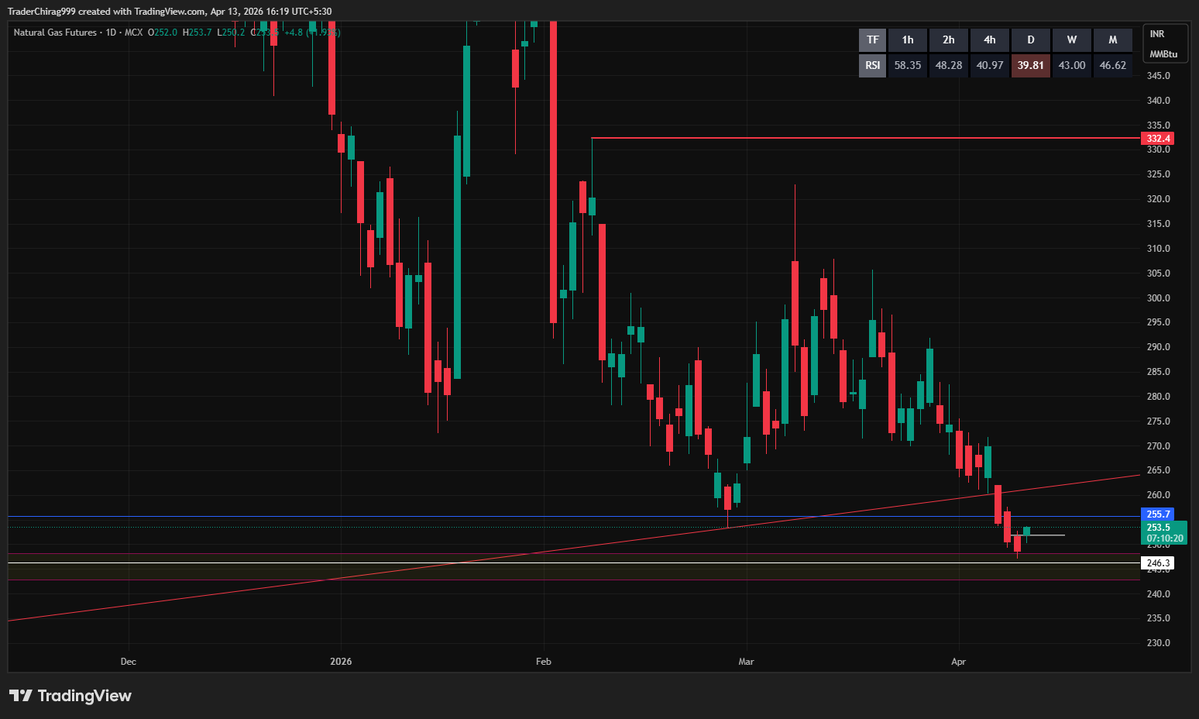Select the M monthly timeframe cell
The width and height of the screenshot is (1199, 719).
1112,39
